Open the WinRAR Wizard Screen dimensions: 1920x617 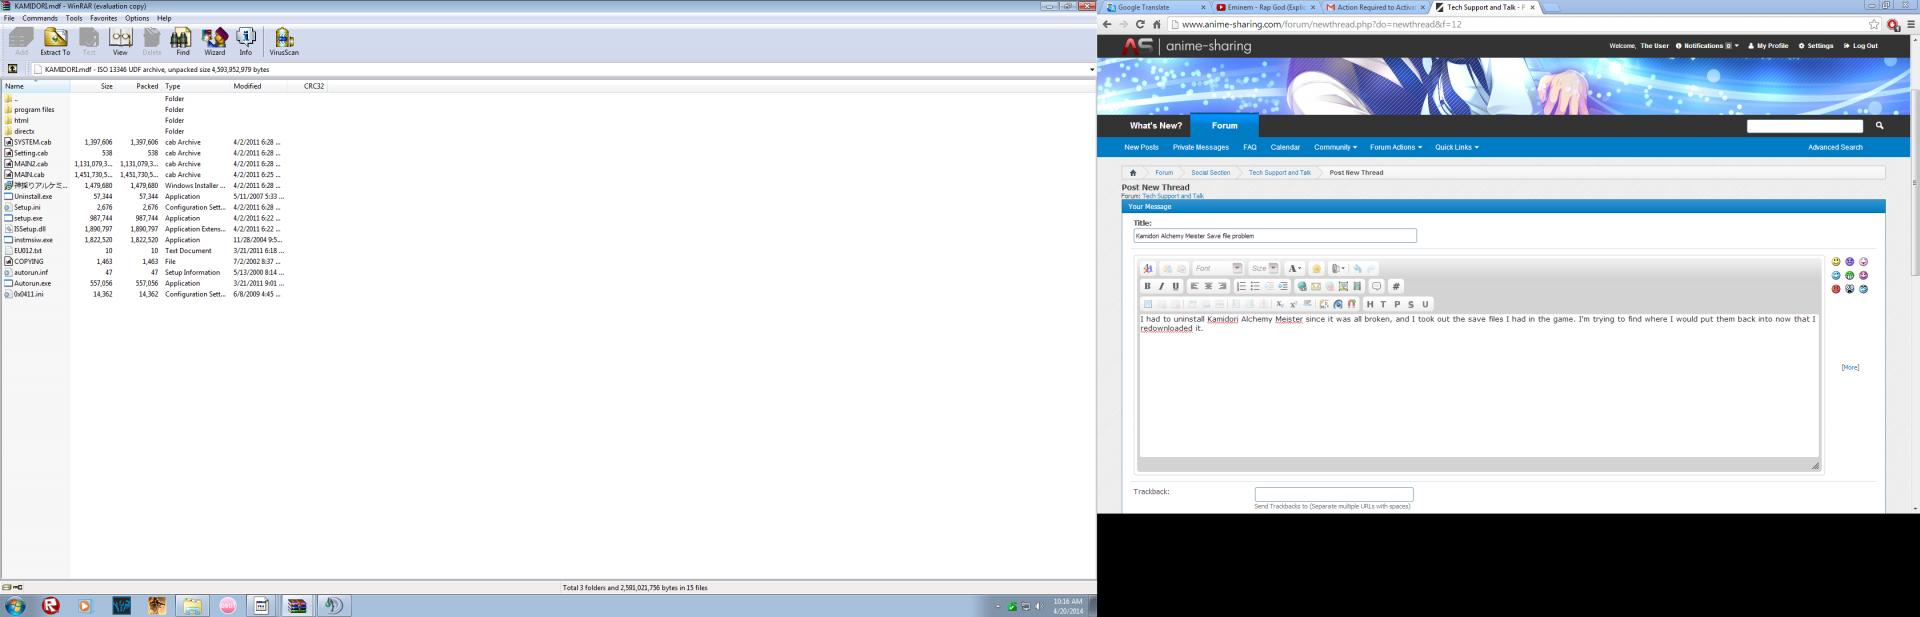pyautogui.click(x=214, y=41)
